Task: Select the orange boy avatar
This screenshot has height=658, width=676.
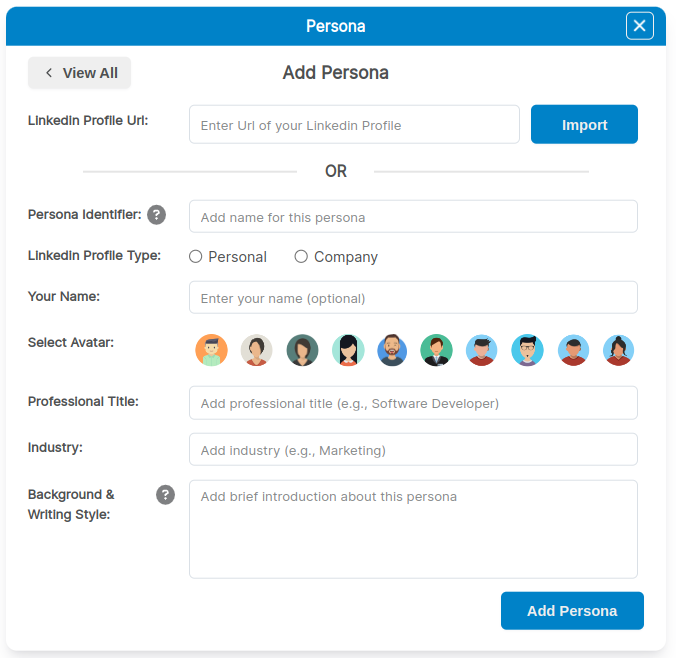Action: (211, 350)
